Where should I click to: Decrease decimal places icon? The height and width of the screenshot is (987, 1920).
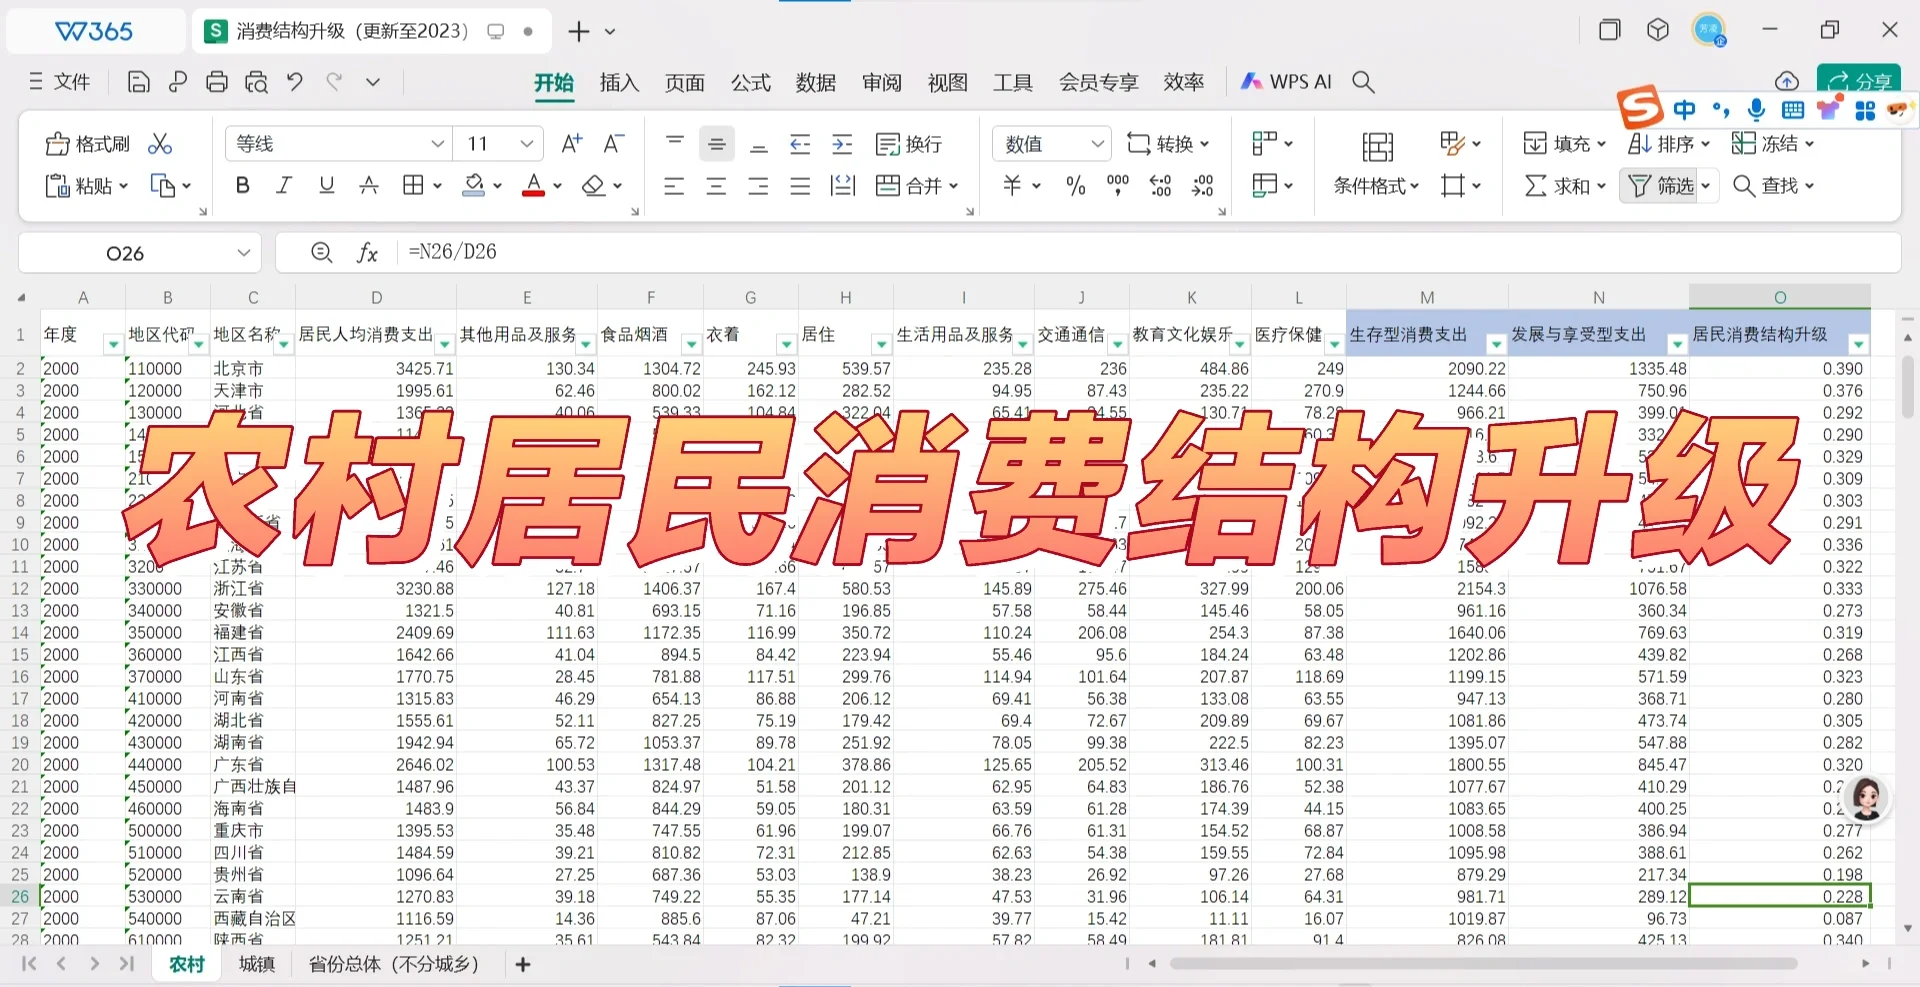[x=1203, y=186]
